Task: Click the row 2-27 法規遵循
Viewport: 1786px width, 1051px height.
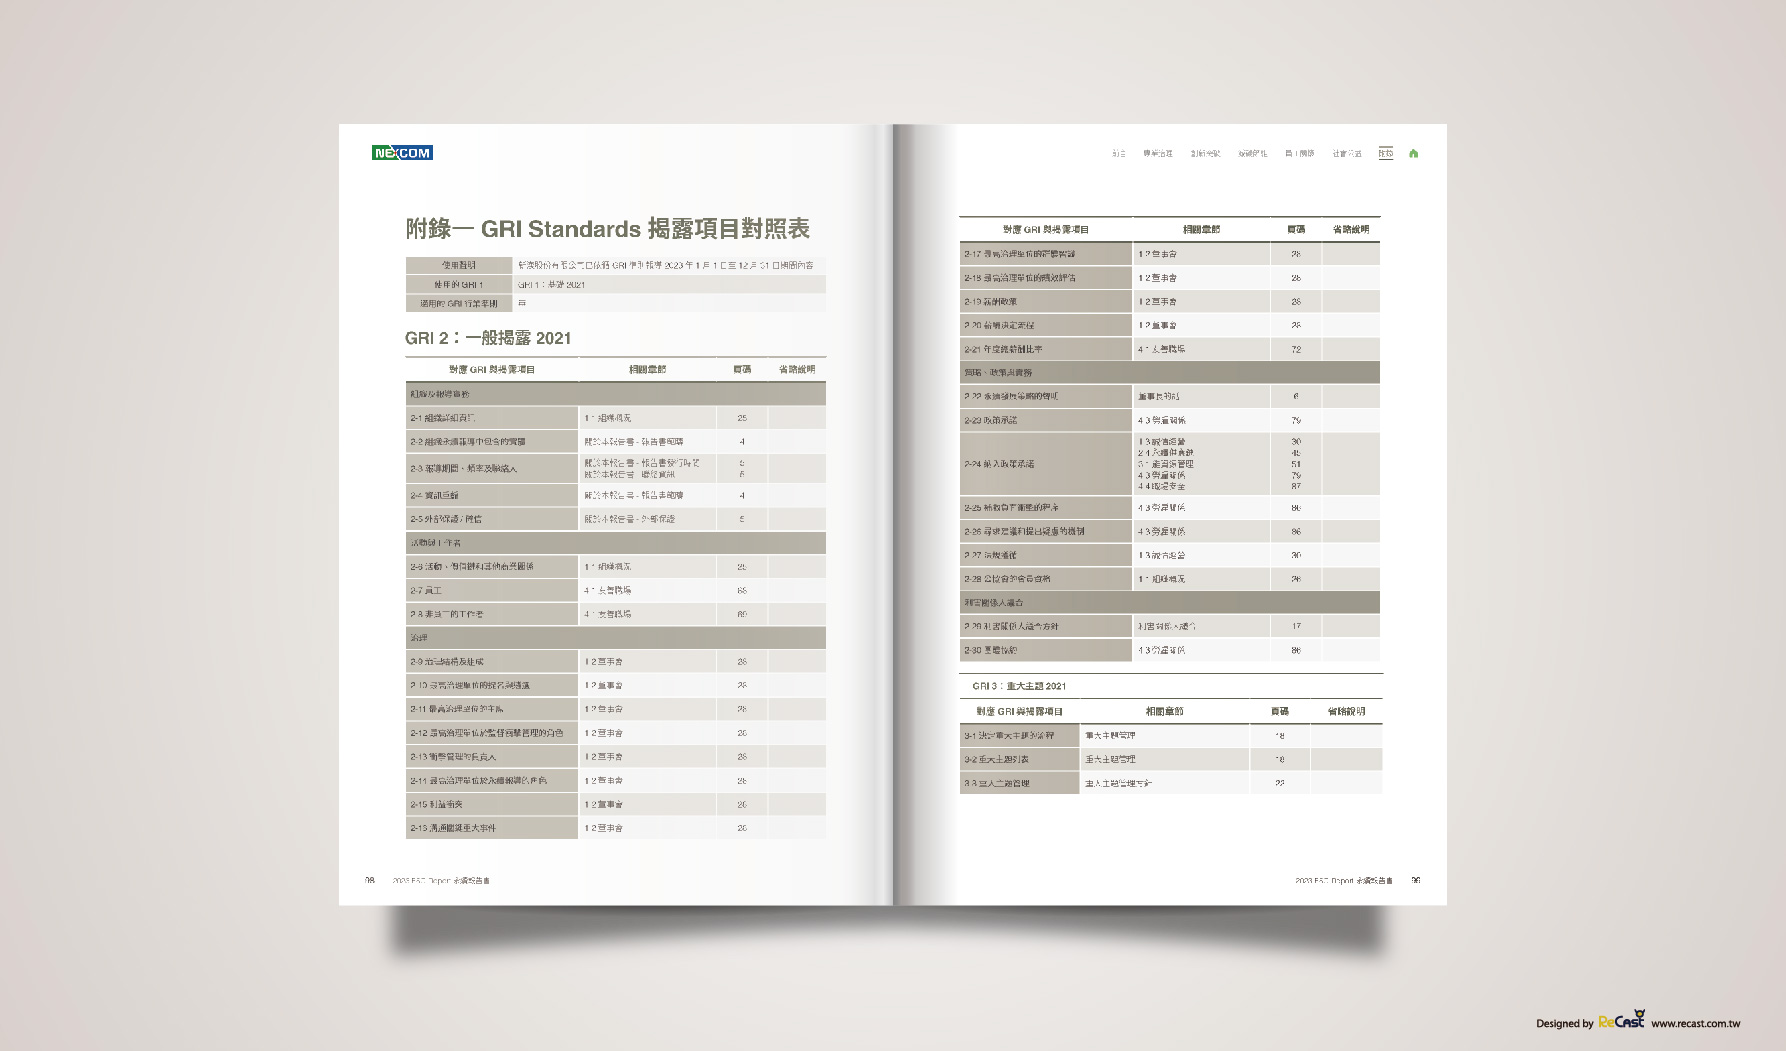Action: point(1170,555)
